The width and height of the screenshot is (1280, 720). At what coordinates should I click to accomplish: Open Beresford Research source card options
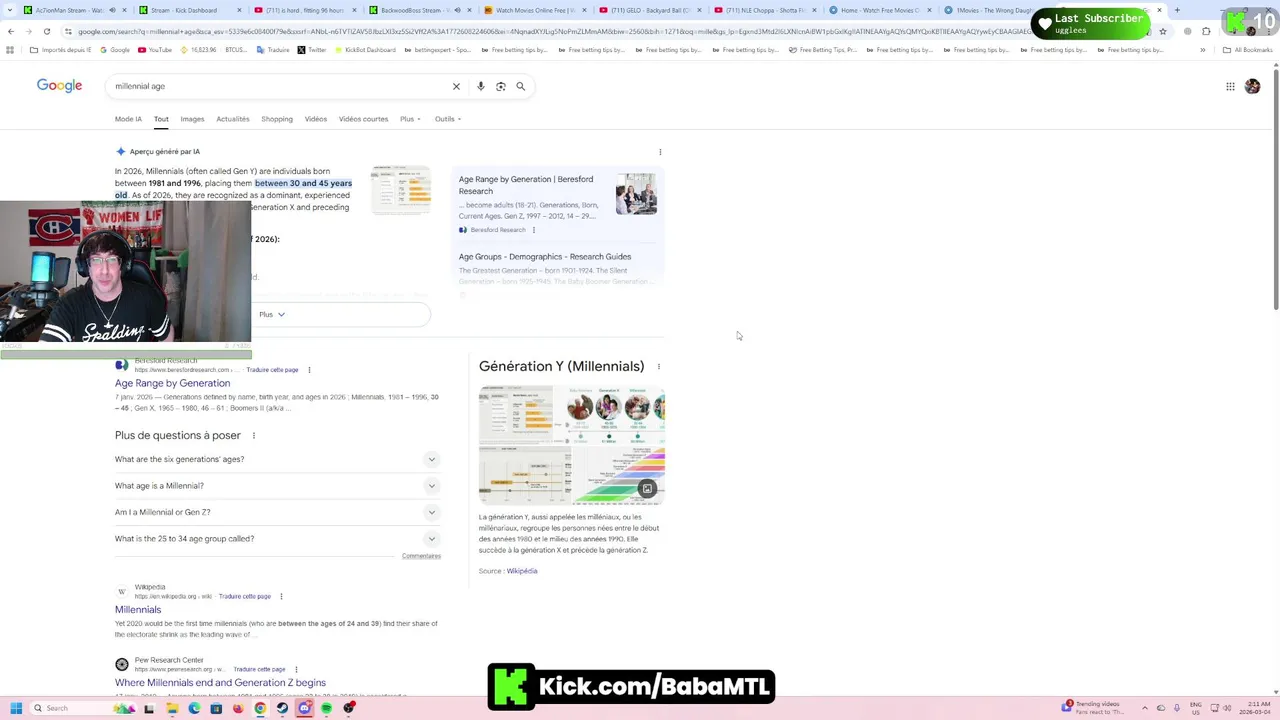click(x=534, y=230)
